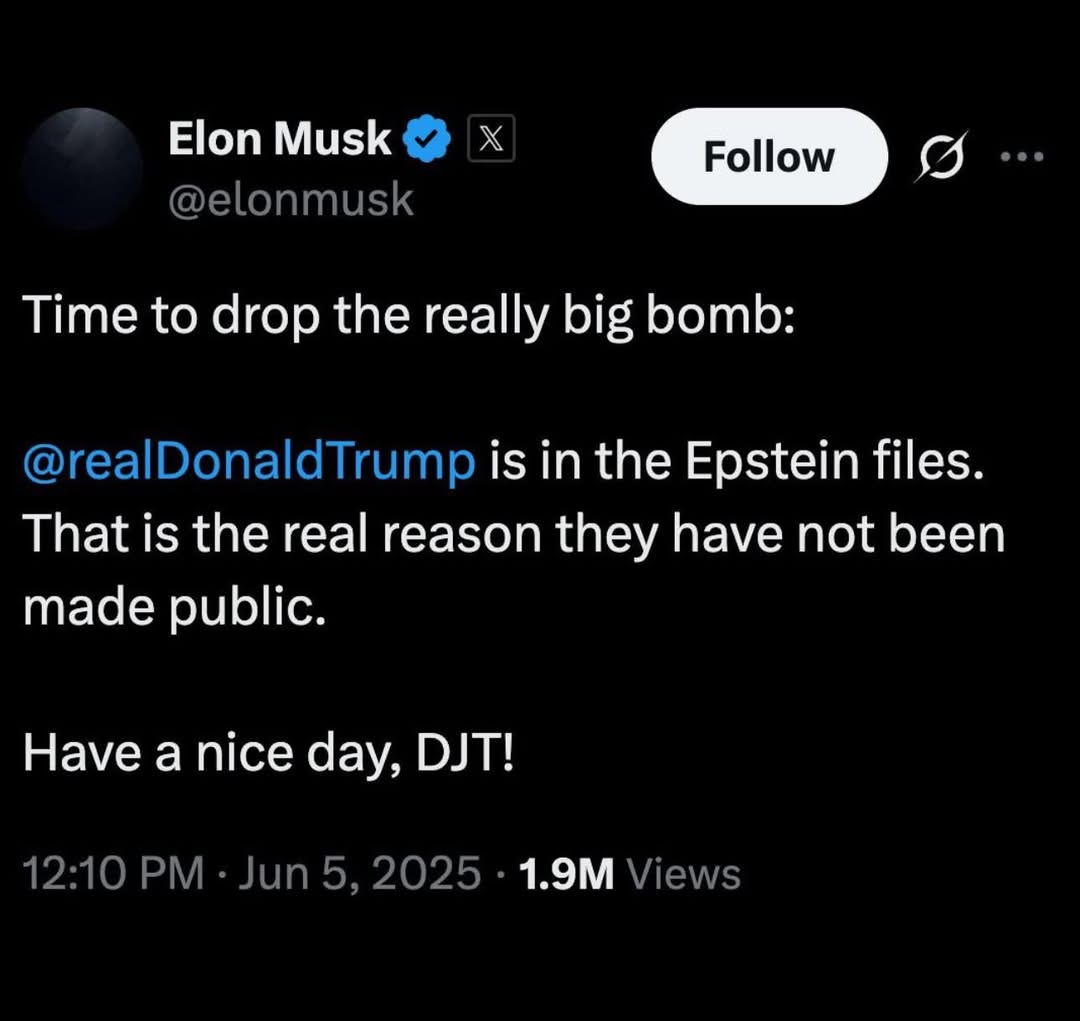
Task: Click the 12:10 PM timestamp
Action: tap(114, 873)
